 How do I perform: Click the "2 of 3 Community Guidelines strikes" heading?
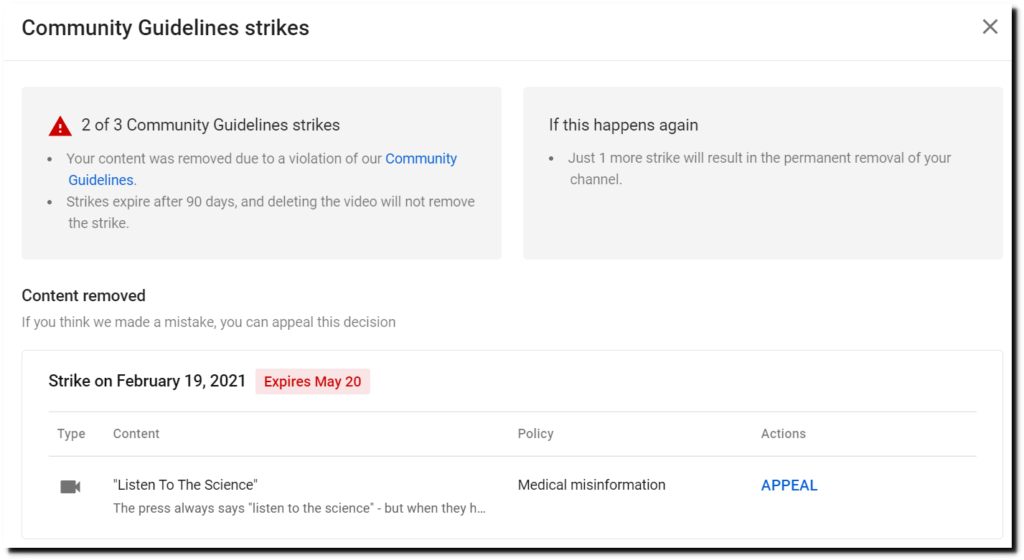[x=210, y=125]
